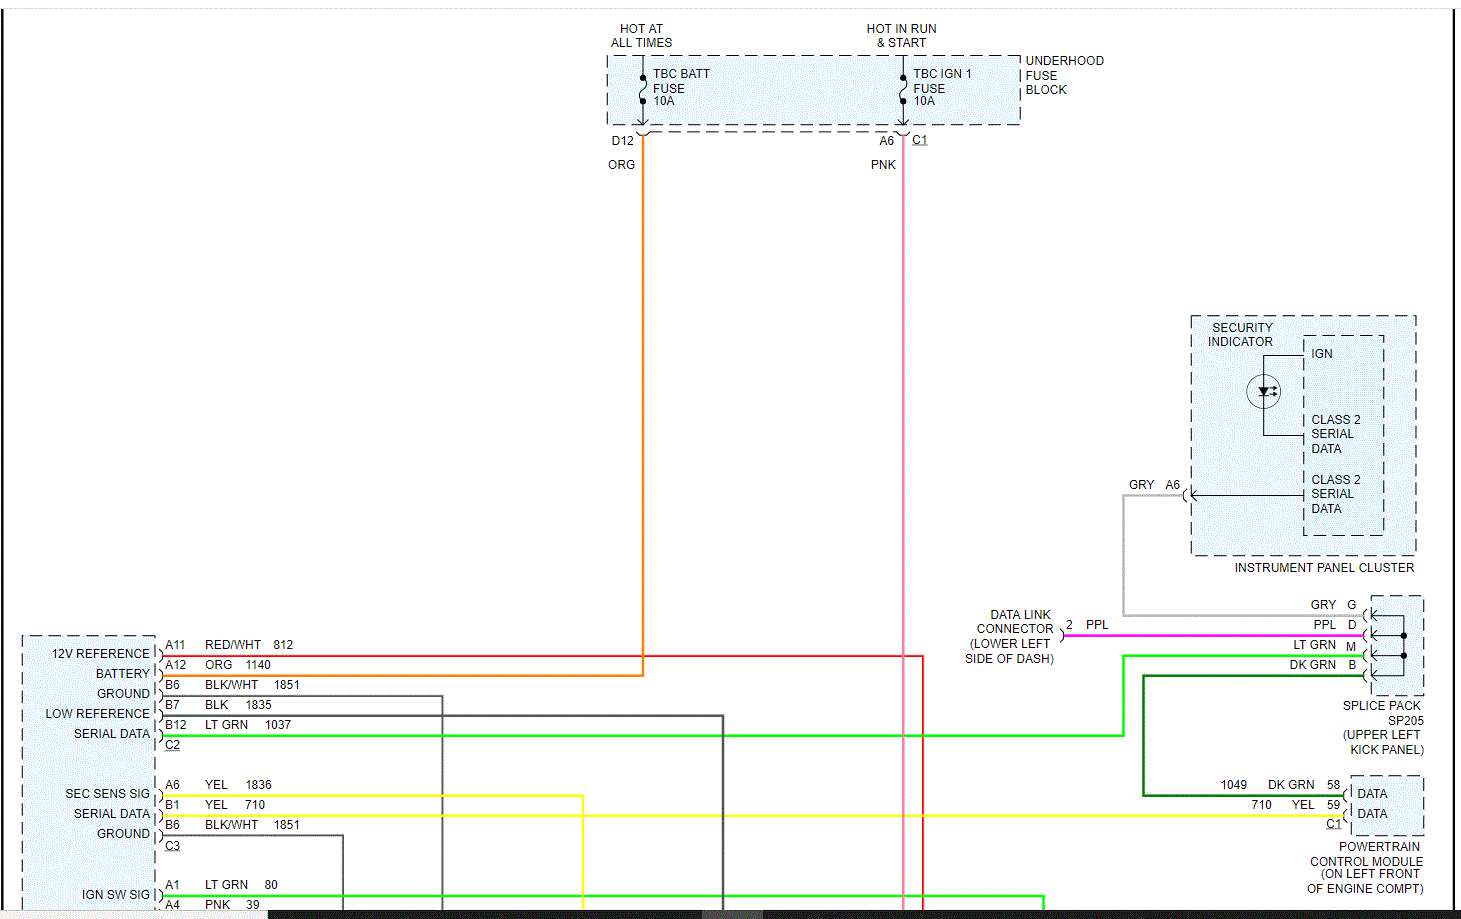The width and height of the screenshot is (1461, 919).
Task: Click the Underhood Fuse Block label
Action: 1064,75
